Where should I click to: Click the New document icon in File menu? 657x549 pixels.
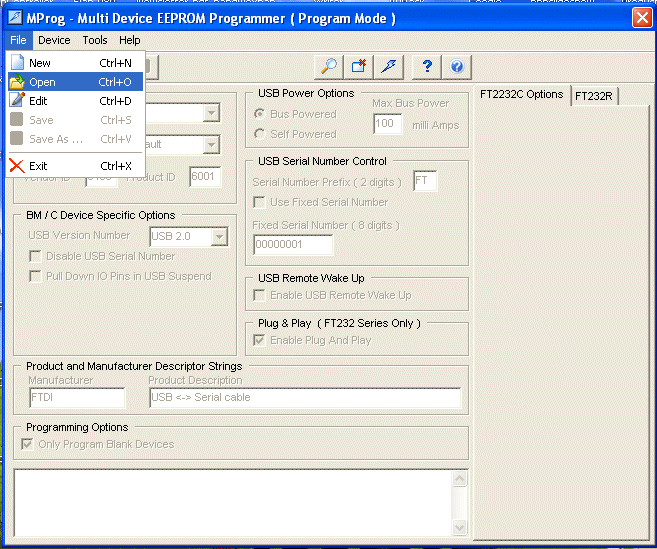click(x=17, y=62)
